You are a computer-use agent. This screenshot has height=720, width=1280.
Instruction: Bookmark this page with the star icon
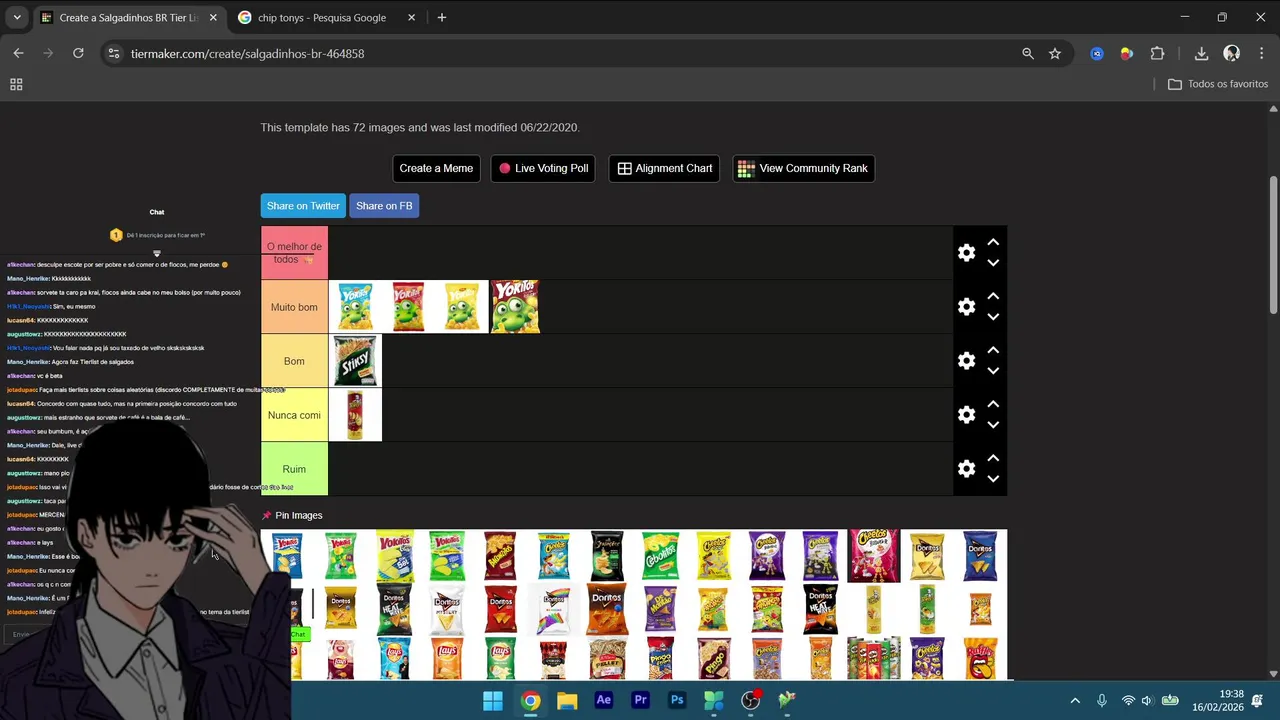1055,53
